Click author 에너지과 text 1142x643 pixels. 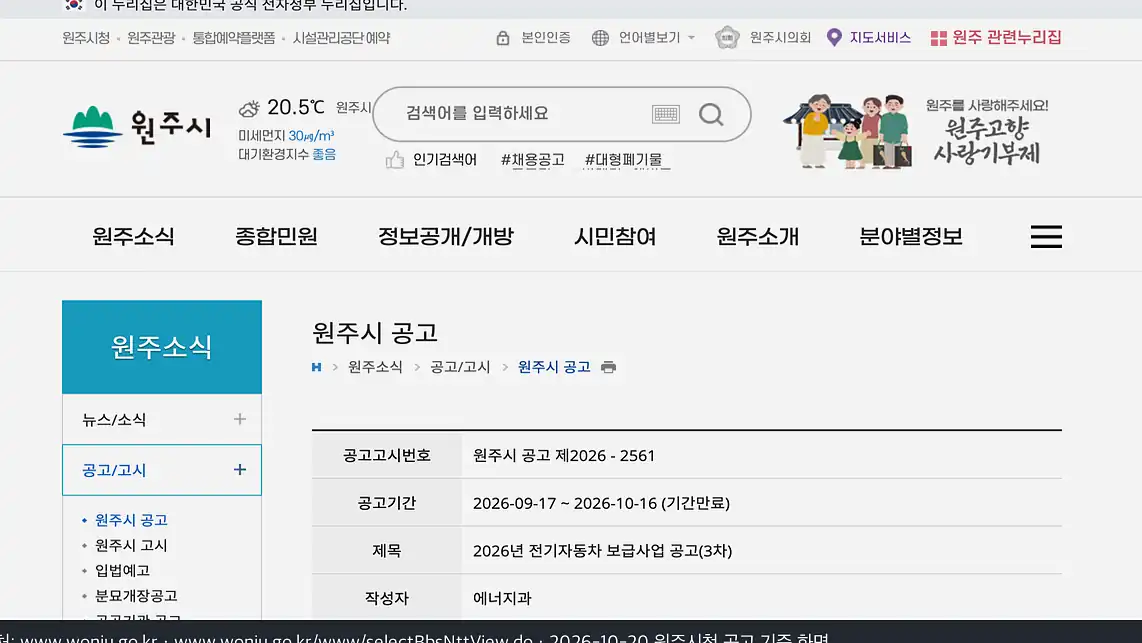point(503,599)
